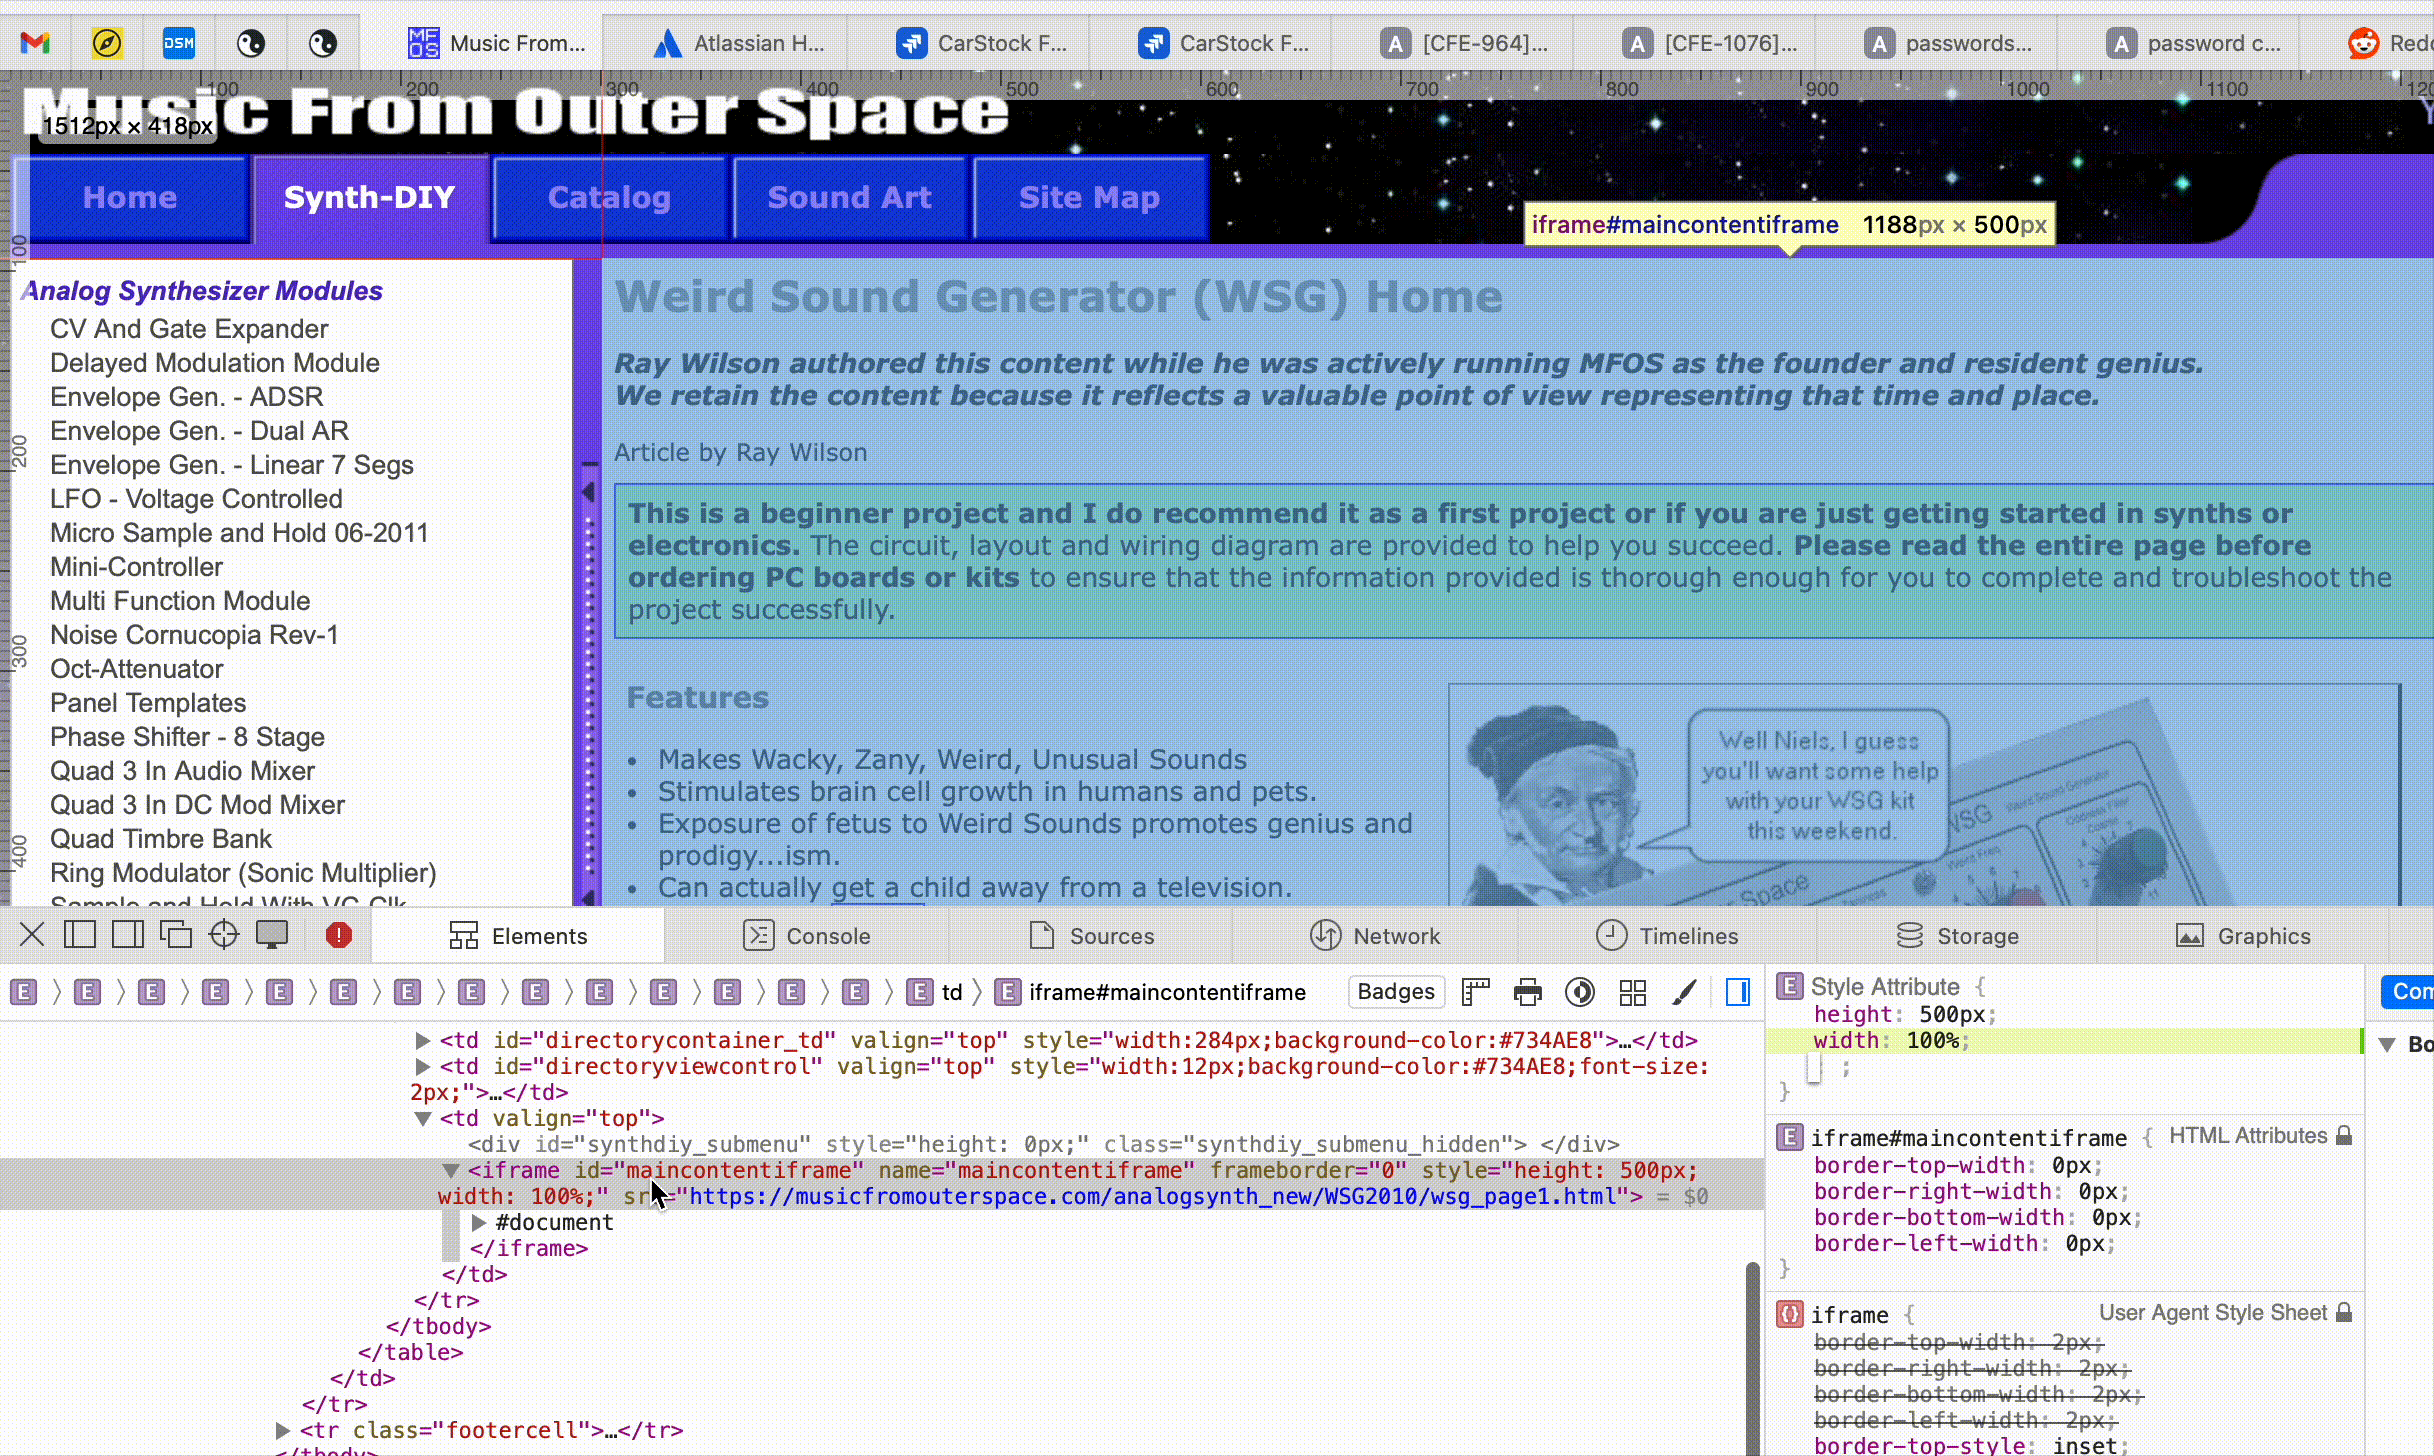
Task: Collapse the td valign="top" node
Action: pos(423,1119)
